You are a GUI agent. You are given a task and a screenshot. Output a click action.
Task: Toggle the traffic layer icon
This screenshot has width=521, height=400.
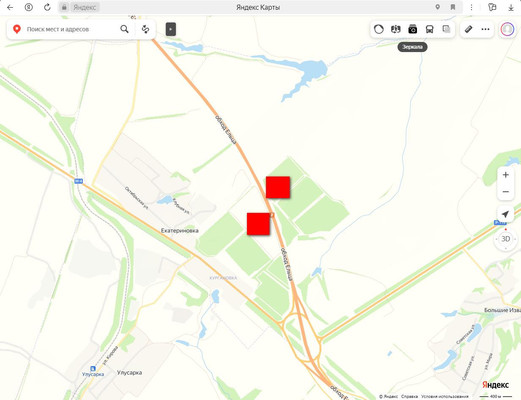point(379,29)
